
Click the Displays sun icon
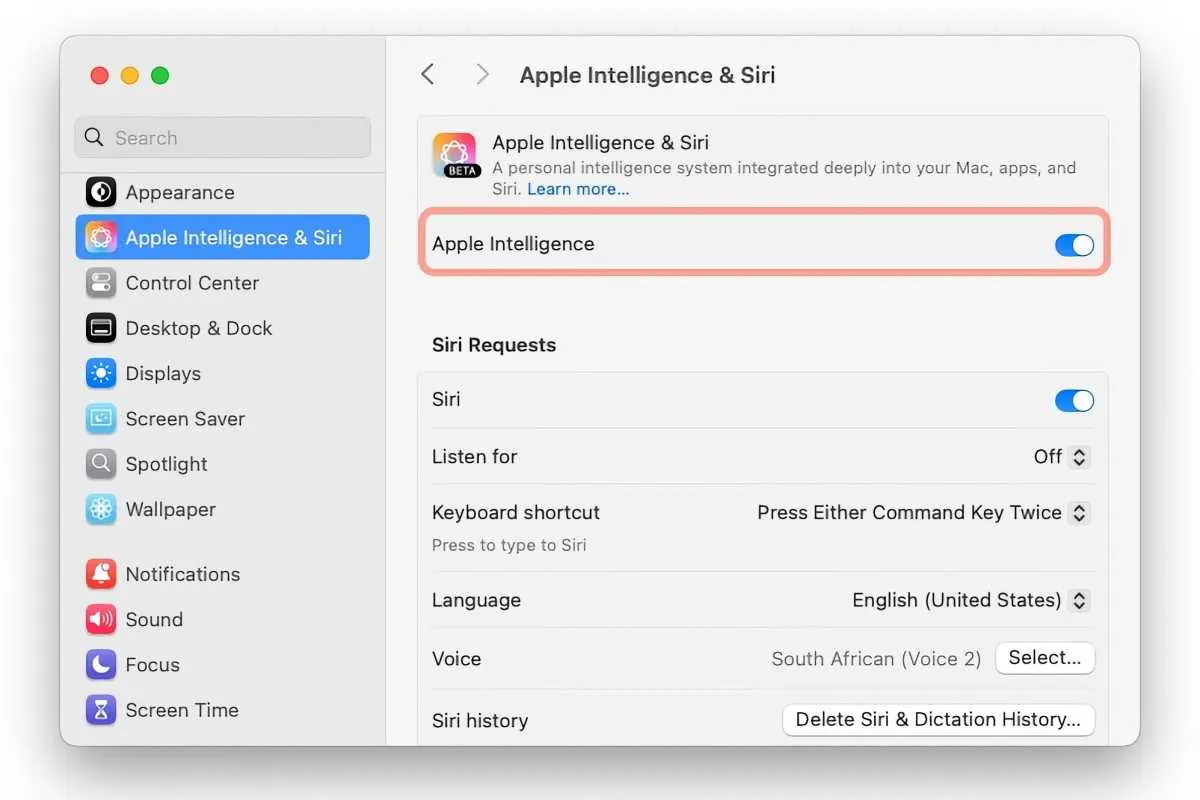click(101, 373)
